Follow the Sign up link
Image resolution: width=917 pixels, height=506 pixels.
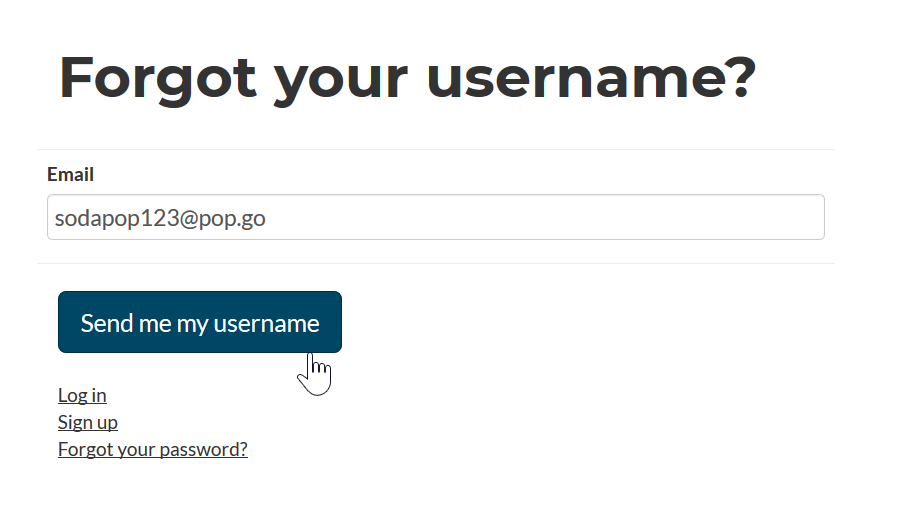(88, 422)
